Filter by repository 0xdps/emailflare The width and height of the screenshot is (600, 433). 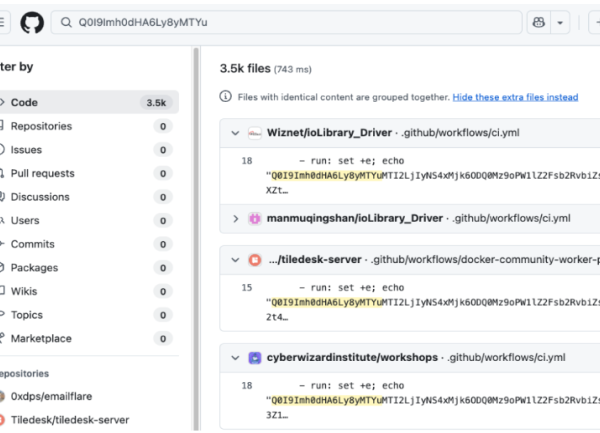tap(51, 396)
